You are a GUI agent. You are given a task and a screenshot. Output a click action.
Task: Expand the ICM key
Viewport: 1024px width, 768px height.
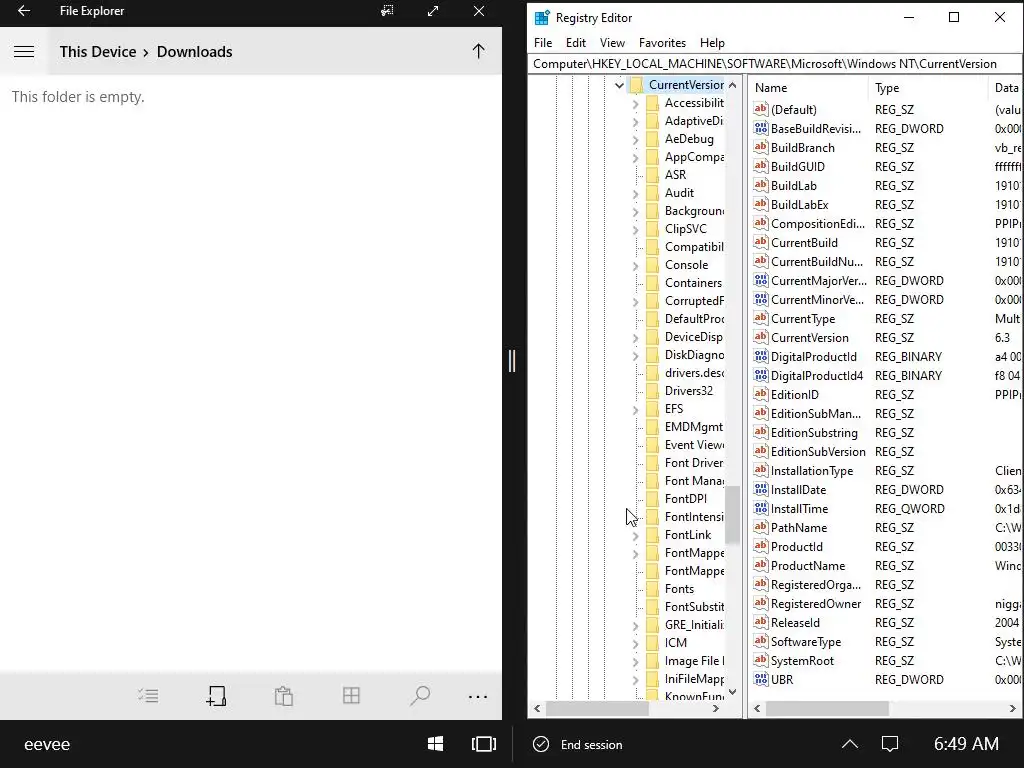point(635,643)
